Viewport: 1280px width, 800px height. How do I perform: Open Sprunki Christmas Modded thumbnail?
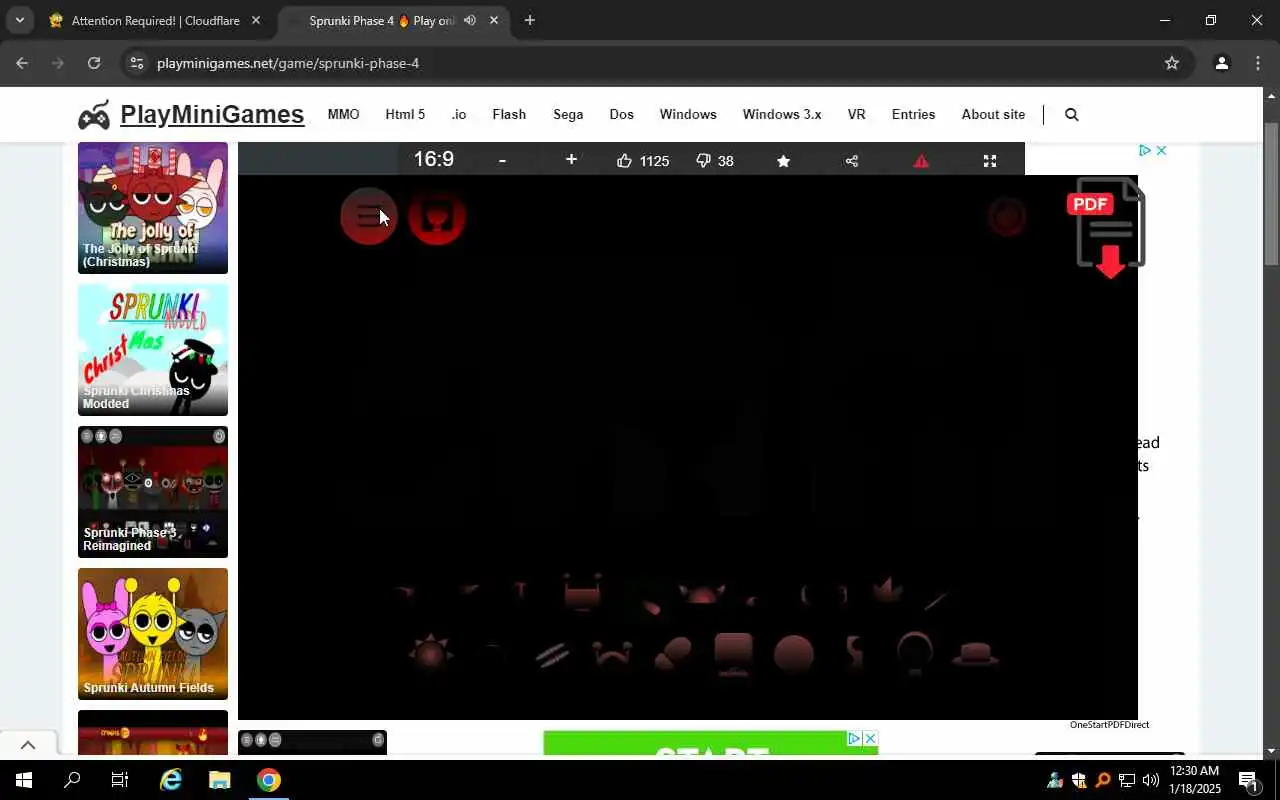click(x=153, y=350)
